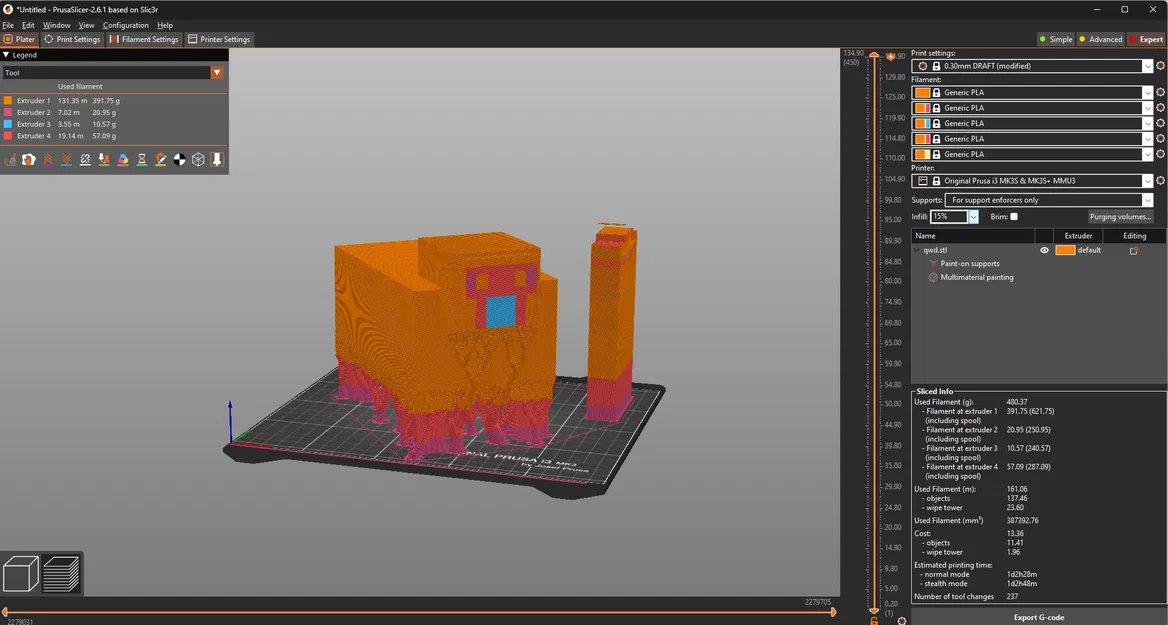Open the Help menu
The height and width of the screenshot is (625, 1168).
[x=165, y=25]
